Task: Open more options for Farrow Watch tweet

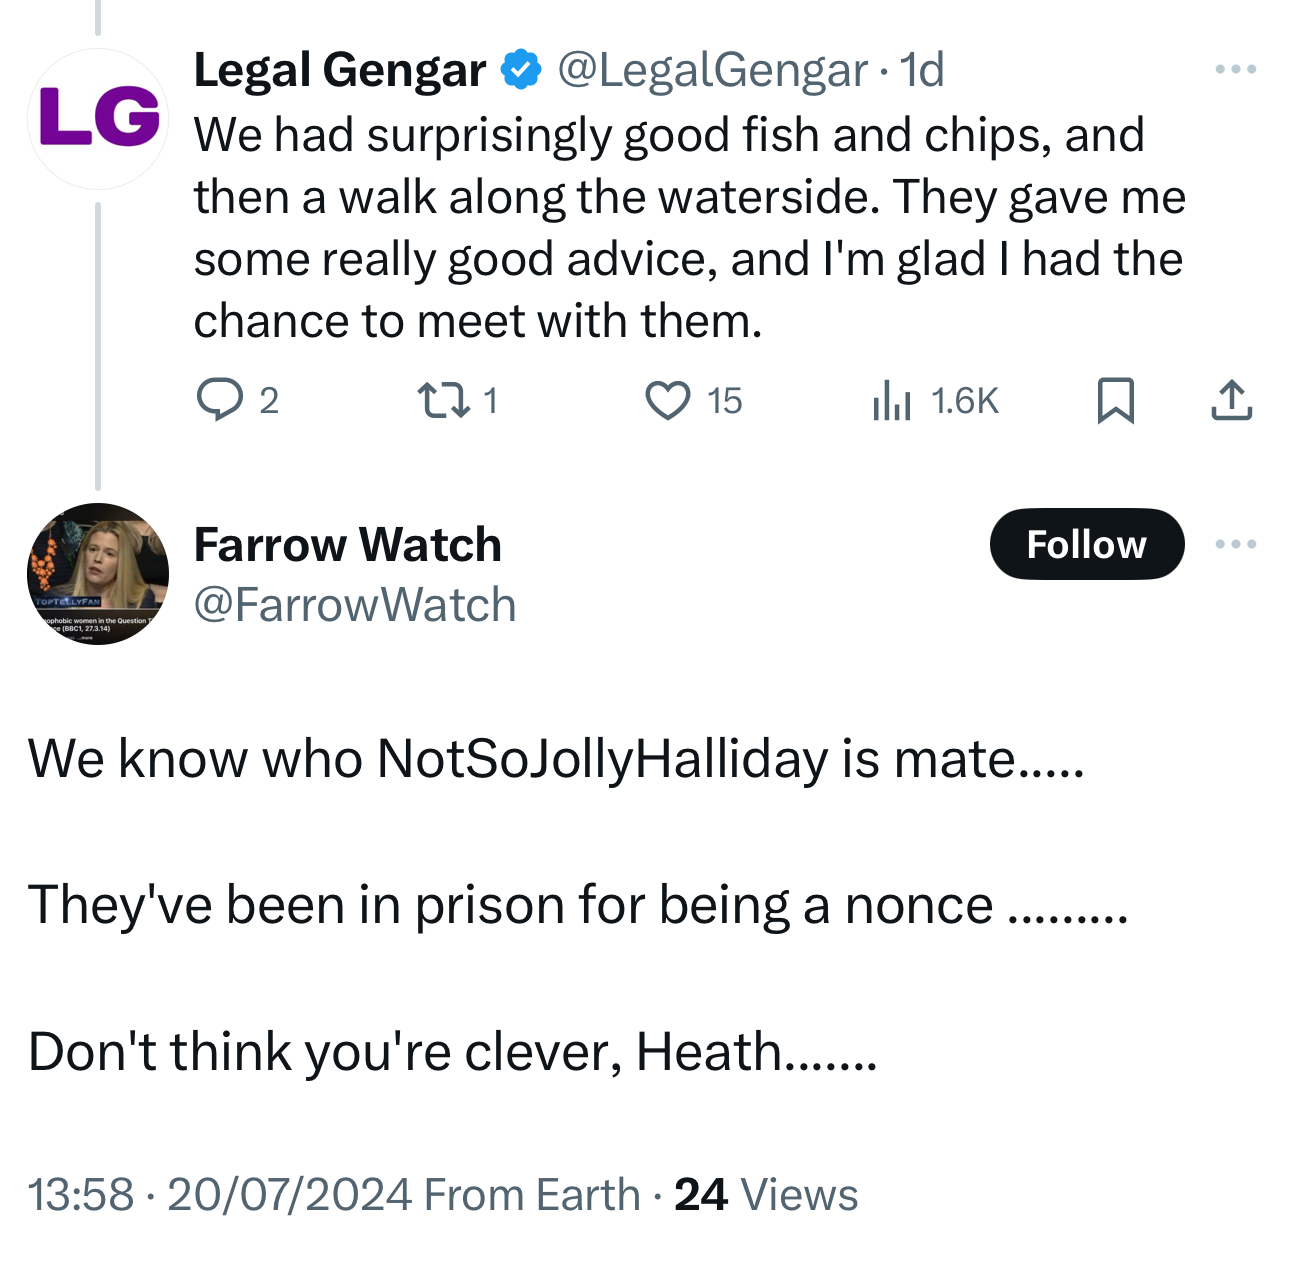Action: click(1236, 544)
